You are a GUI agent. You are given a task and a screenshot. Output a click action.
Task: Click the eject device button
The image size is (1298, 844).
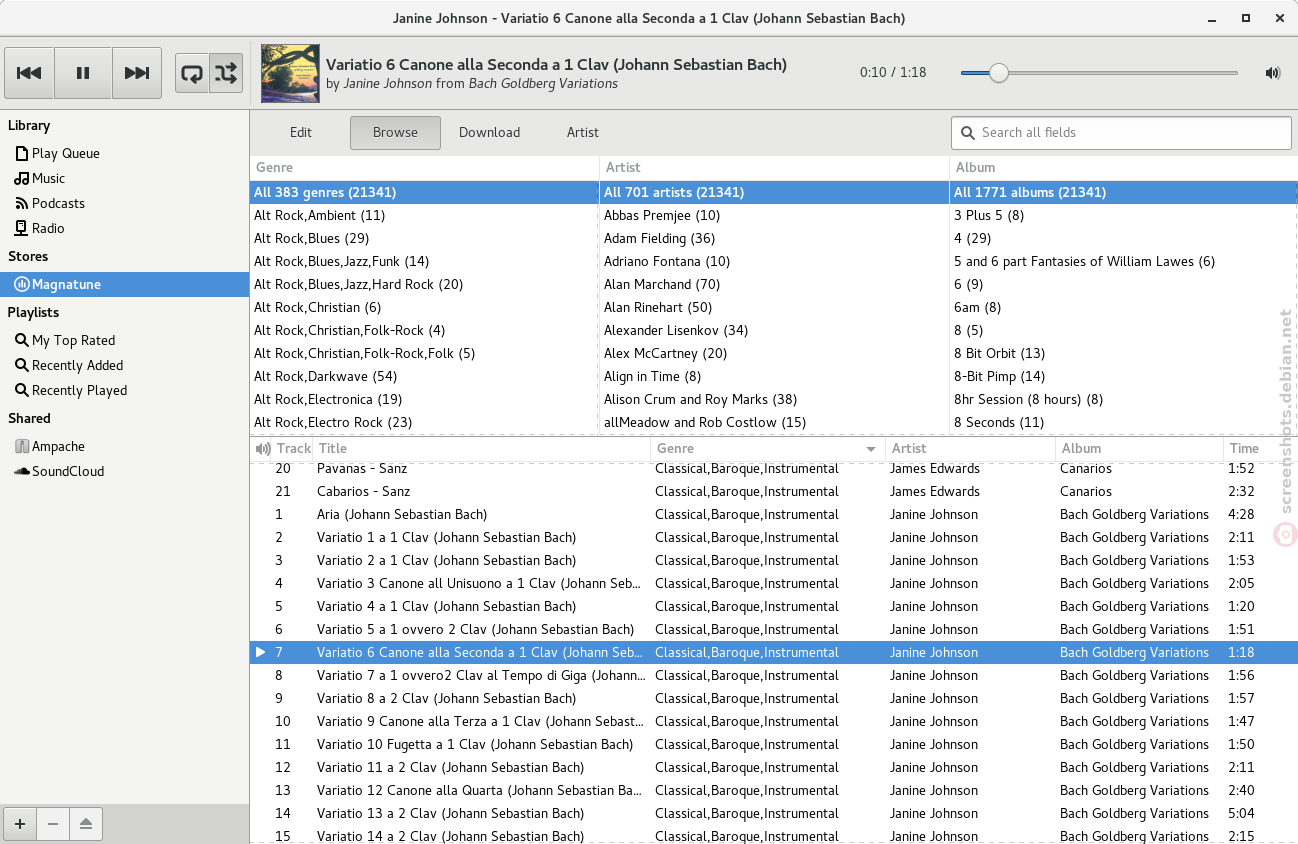tap(86, 824)
